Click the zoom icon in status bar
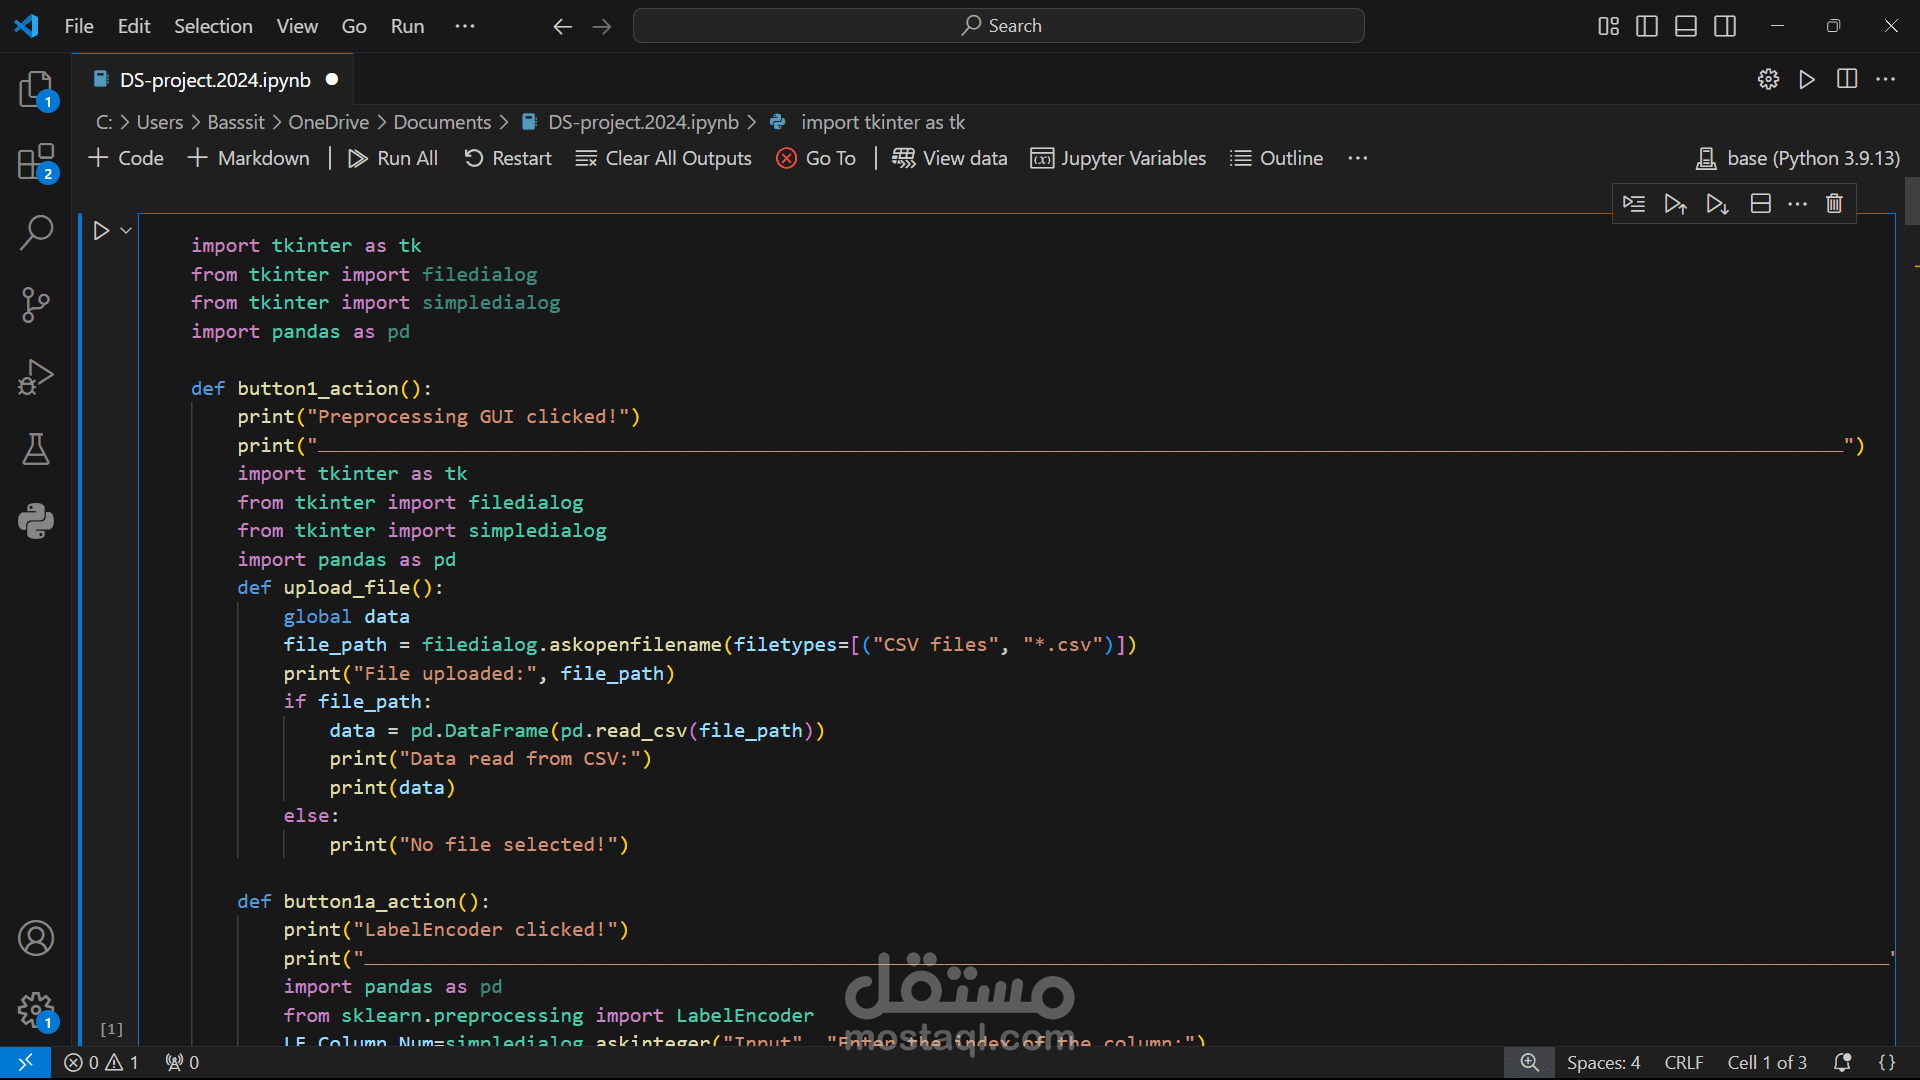Image resolution: width=1920 pixels, height=1080 pixels. coord(1530,1062)
